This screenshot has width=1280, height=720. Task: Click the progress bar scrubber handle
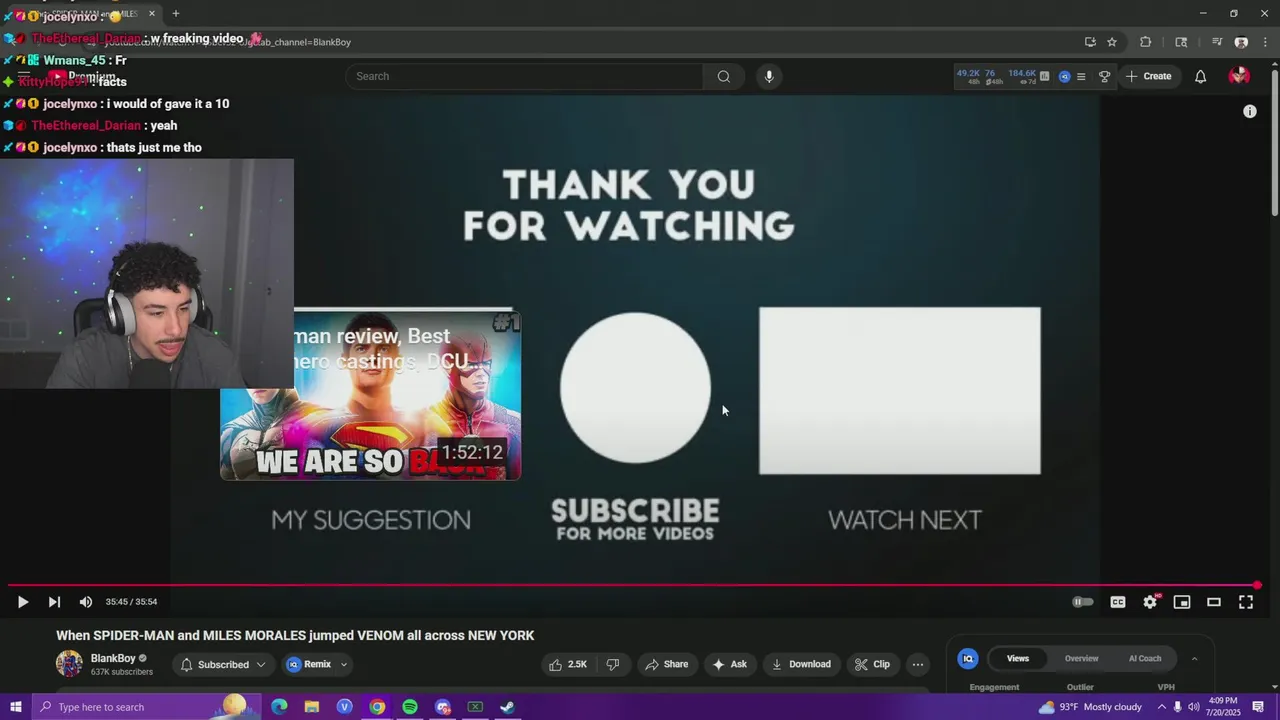point(1257,585)
